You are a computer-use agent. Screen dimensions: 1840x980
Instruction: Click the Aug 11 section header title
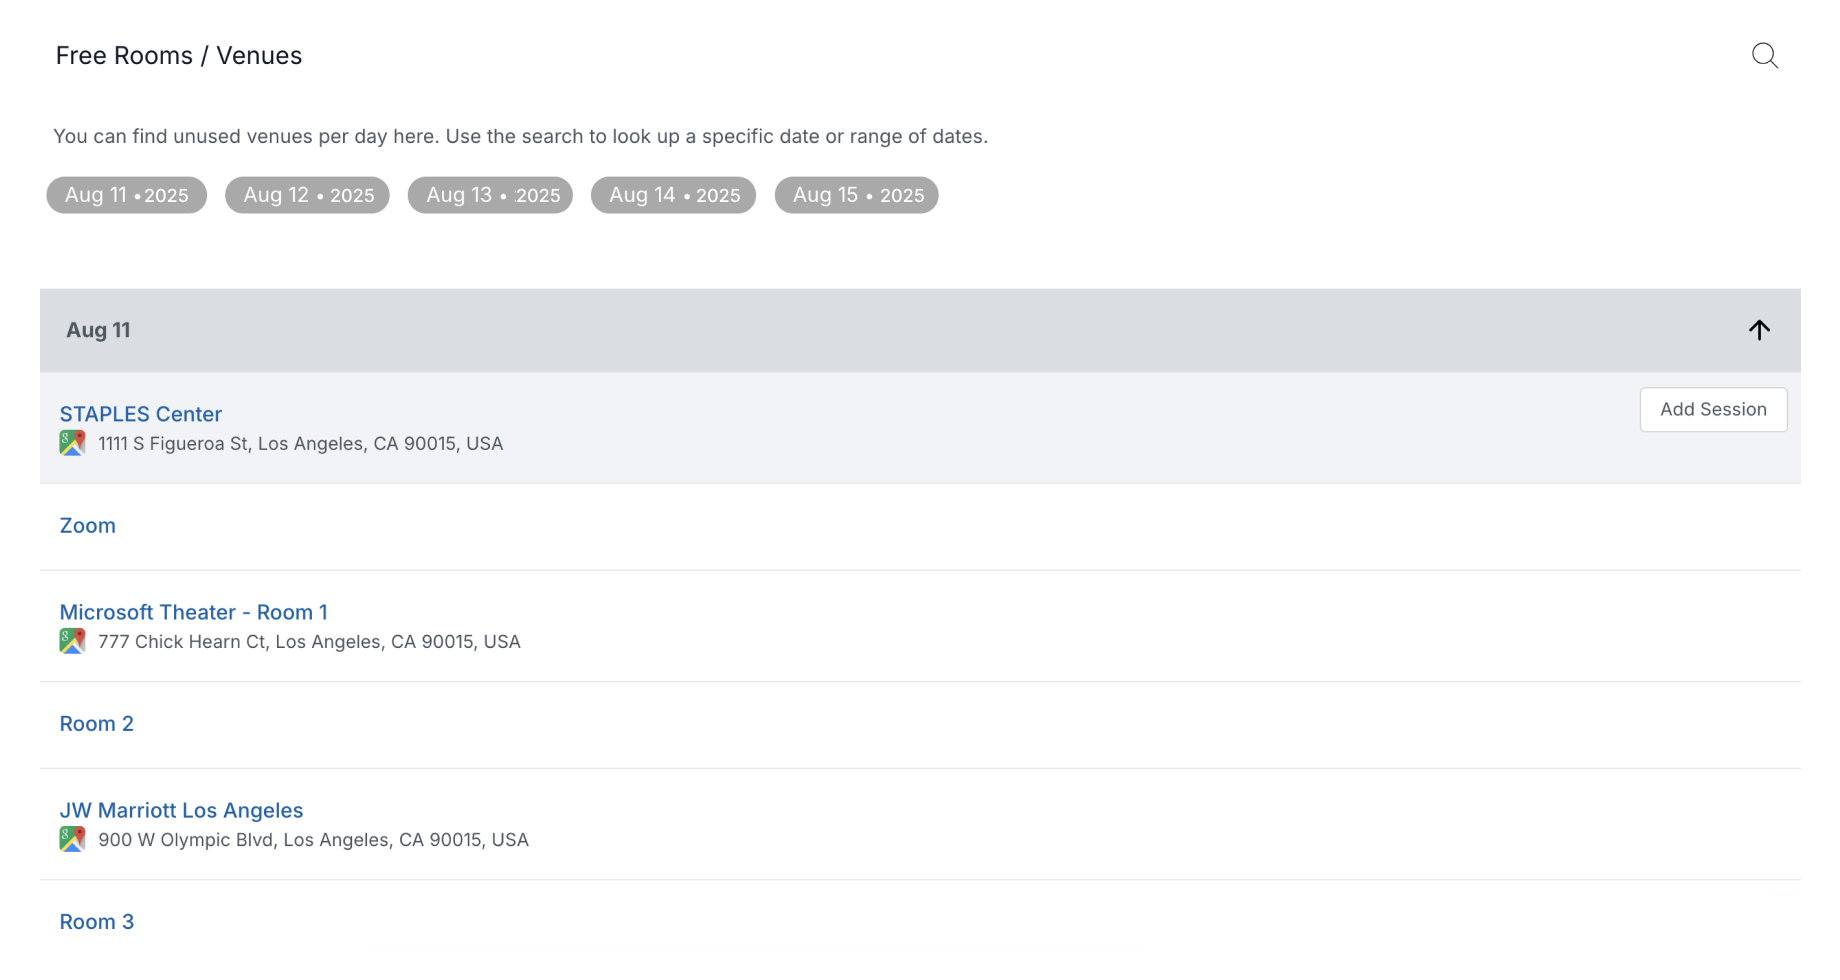98,330
